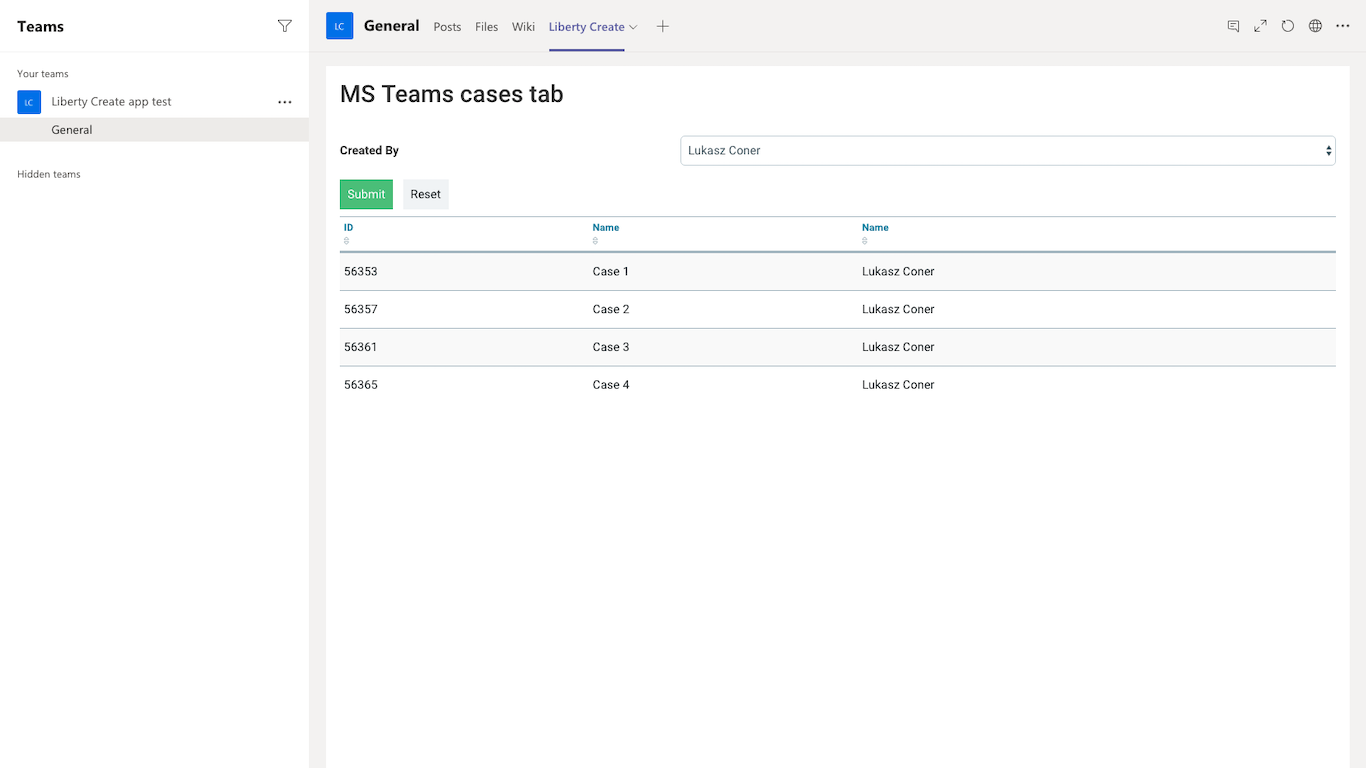Select the General channel in sidebar

click(x=154, y=130)
